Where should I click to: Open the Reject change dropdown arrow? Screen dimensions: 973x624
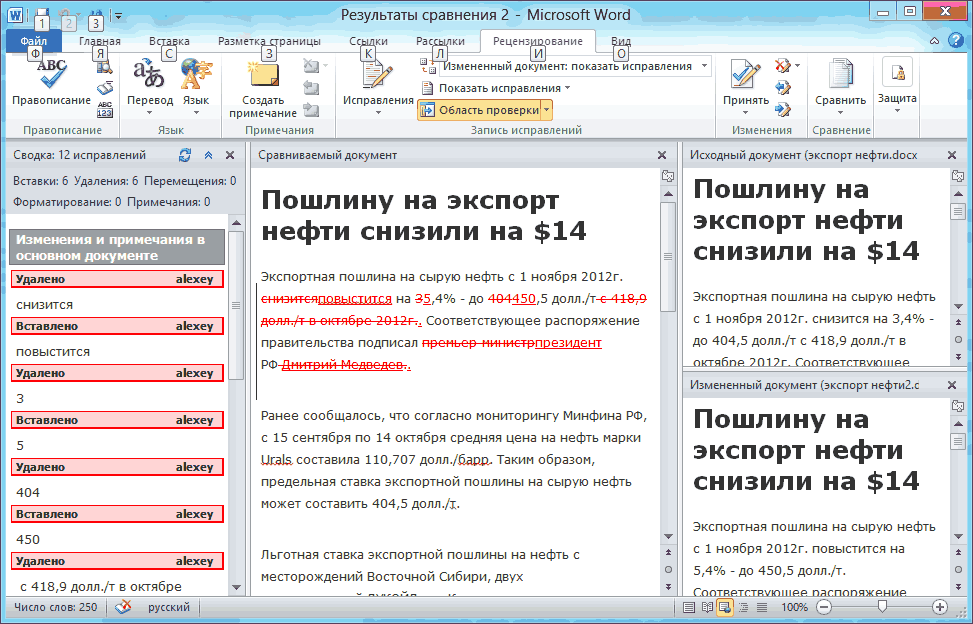pyautogui.click(x=797, y=66)
